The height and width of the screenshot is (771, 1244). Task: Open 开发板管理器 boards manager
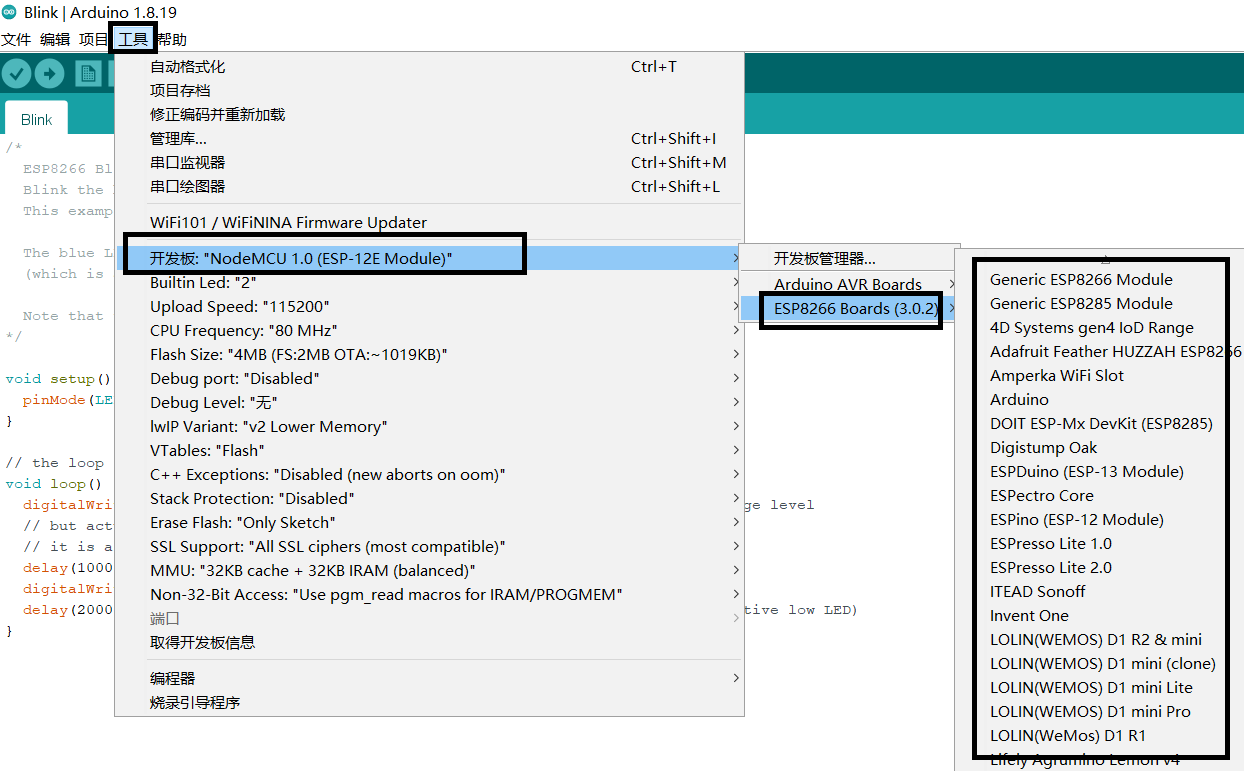click(x=825, y=259)
